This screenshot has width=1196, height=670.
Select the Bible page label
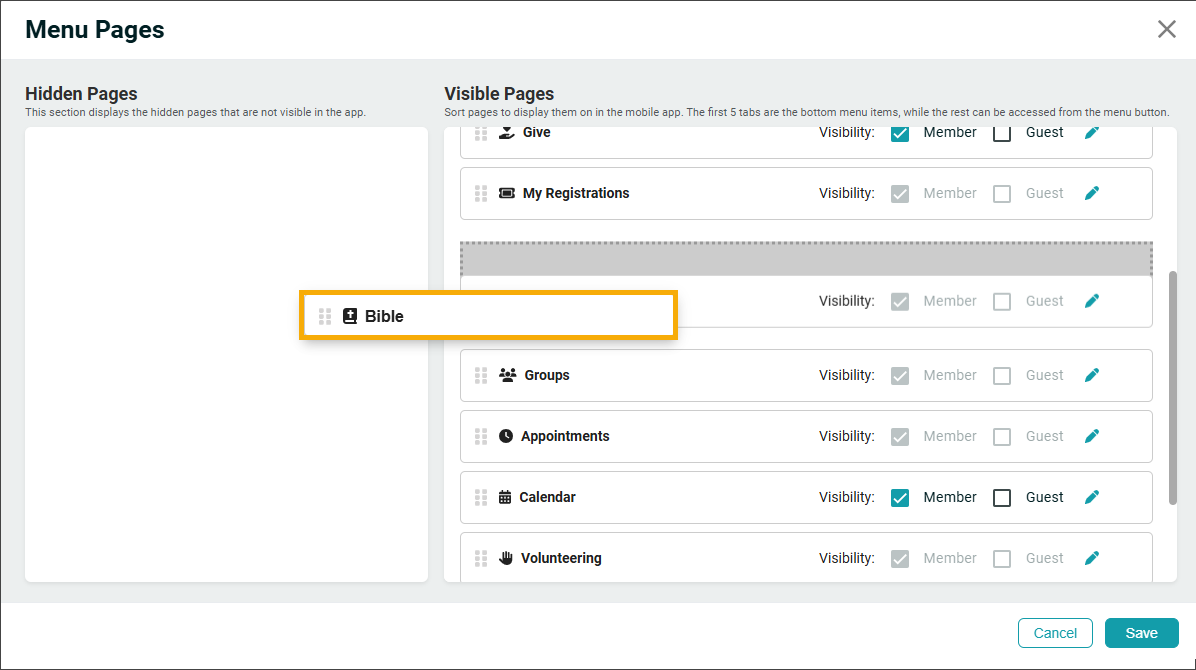point(384,316)
